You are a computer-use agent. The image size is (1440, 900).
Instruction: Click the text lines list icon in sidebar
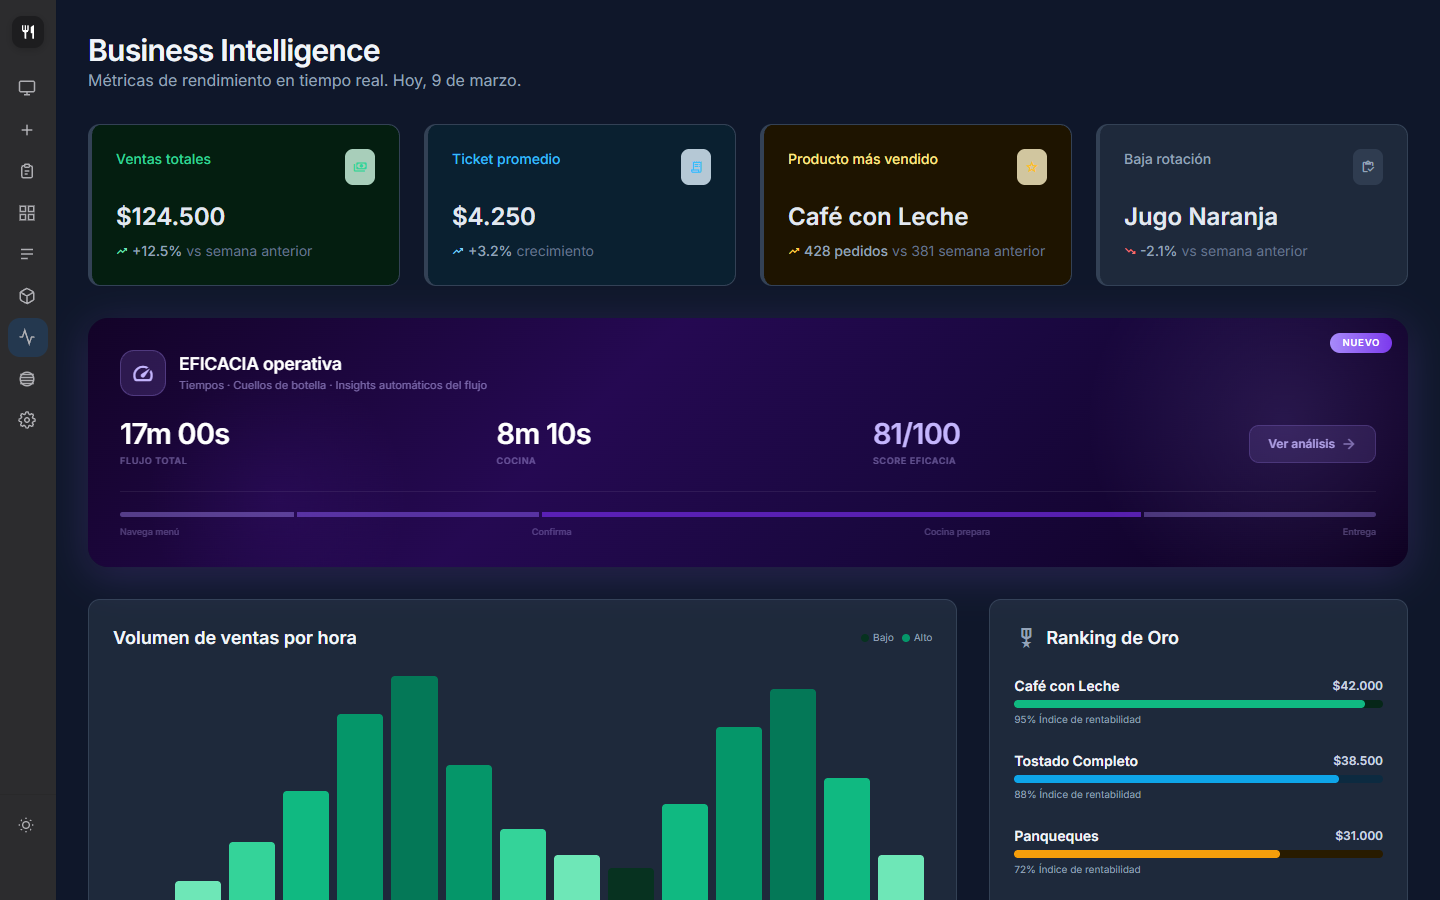(27, 254)
